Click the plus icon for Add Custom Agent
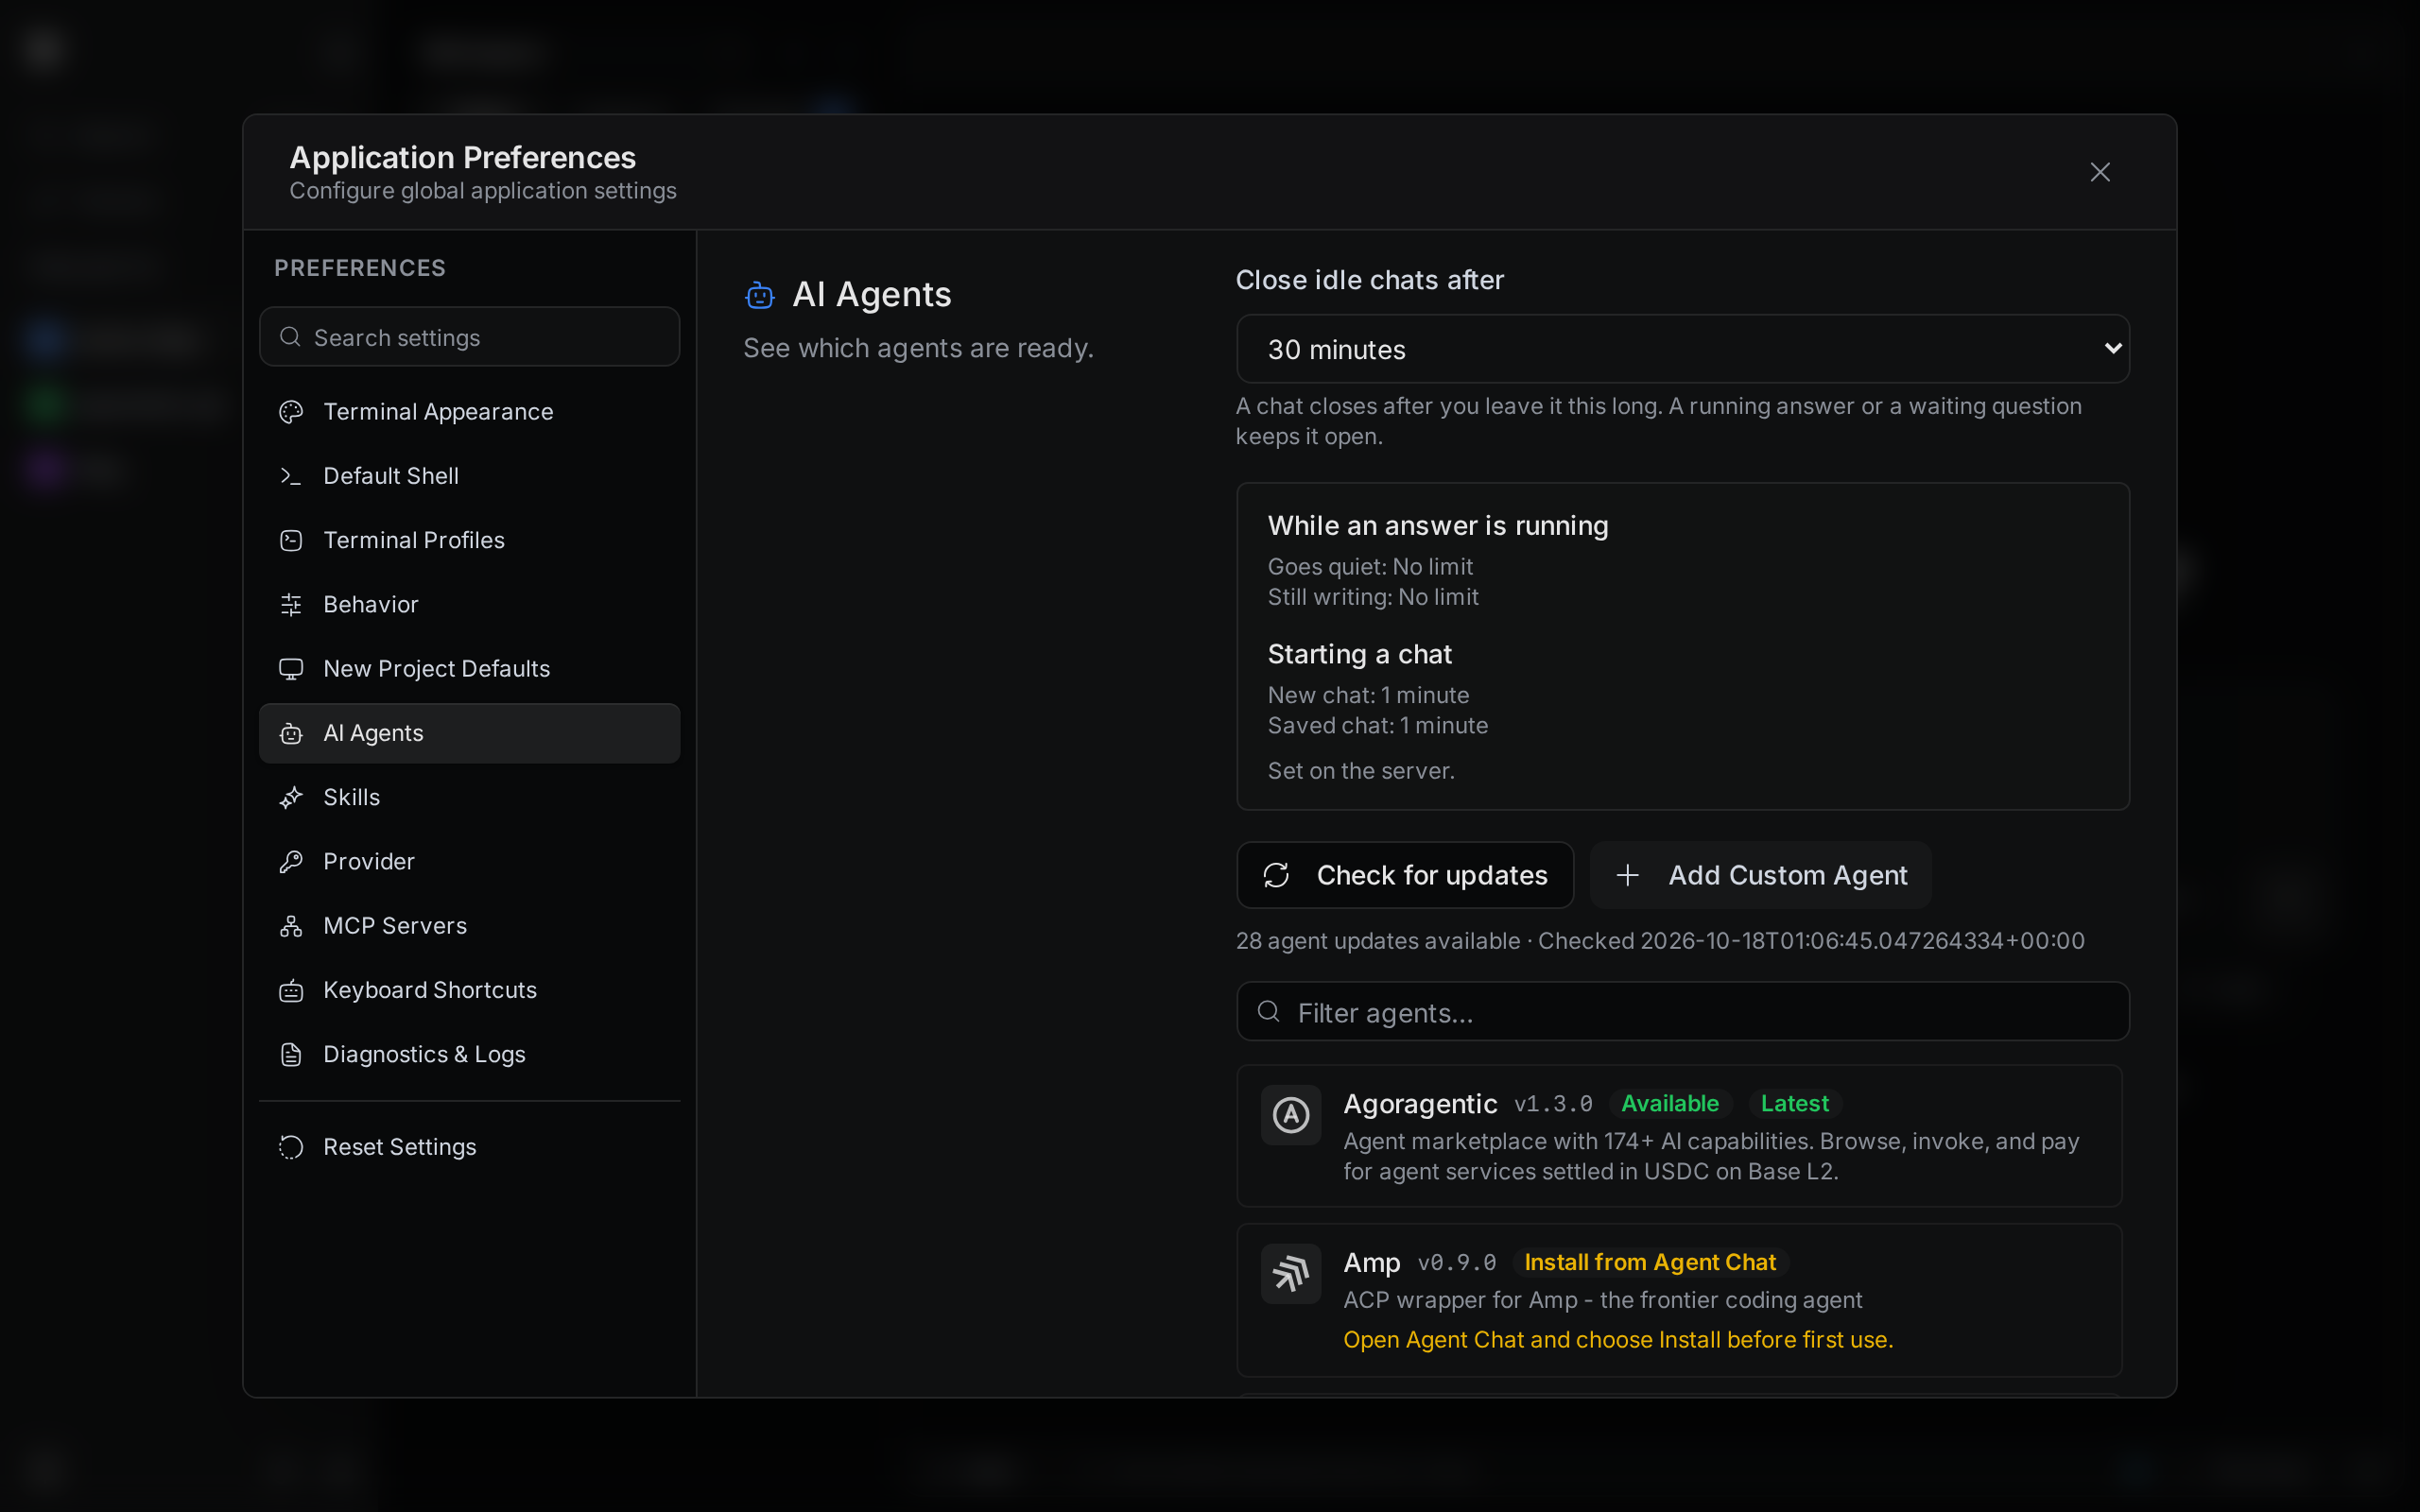The width and height of the screenshot is (2420, 1512). coord(1627,875)
